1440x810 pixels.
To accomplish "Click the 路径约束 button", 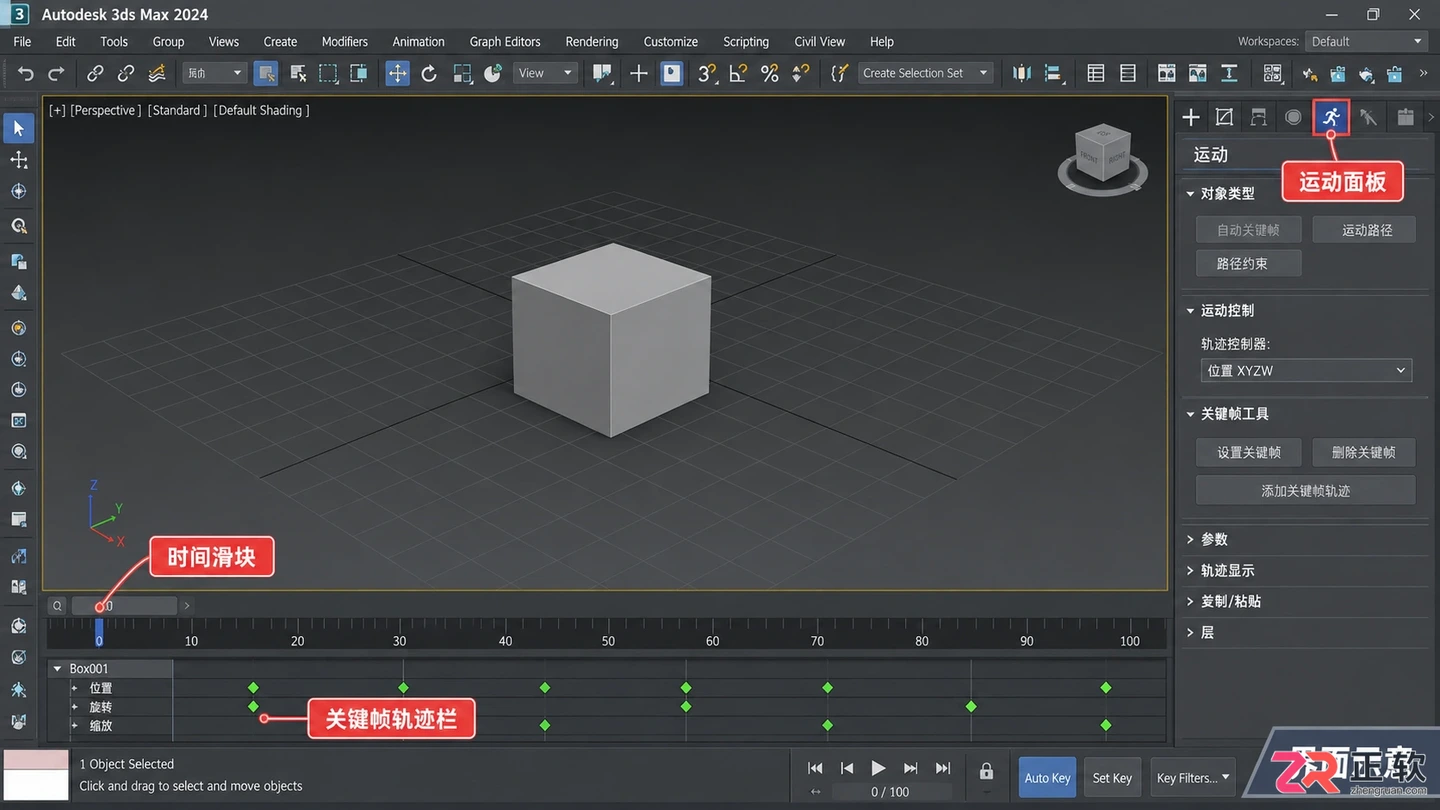I will (x=1248, y=264).
